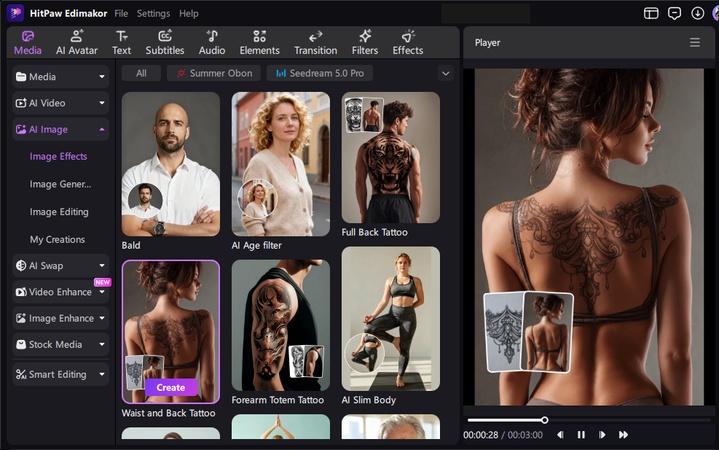Open the AI Avatar tab
The width and height of the screenshot is (719, 450).
coord(77,43)
